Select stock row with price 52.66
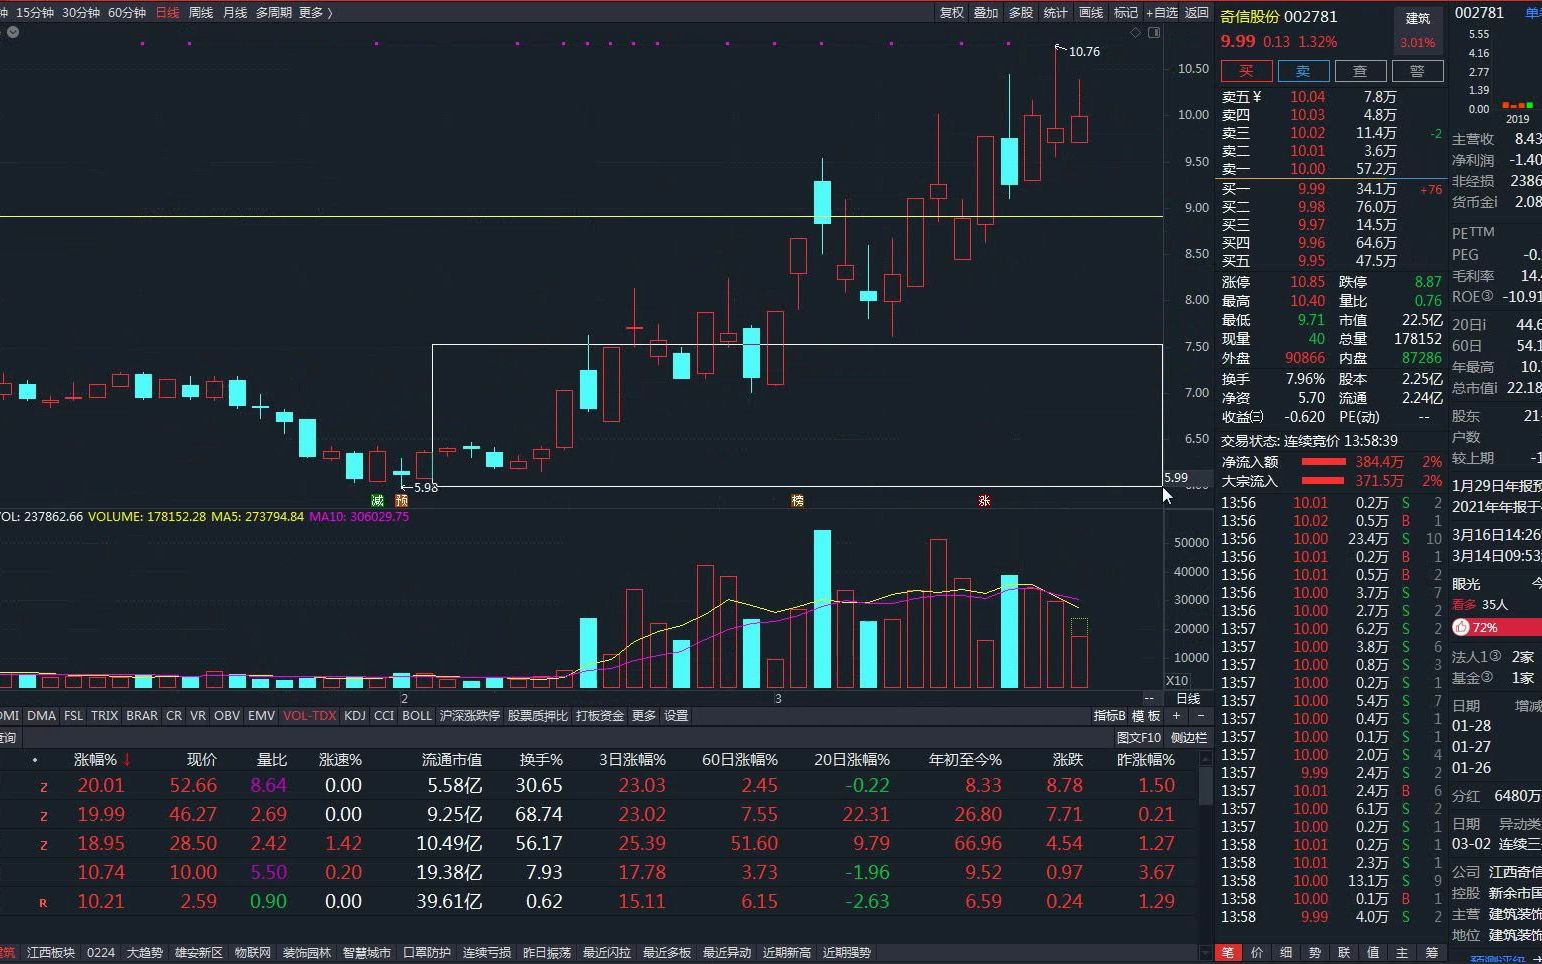The height and width of the screenshot is (964, 1542). [x=600, y=786]
